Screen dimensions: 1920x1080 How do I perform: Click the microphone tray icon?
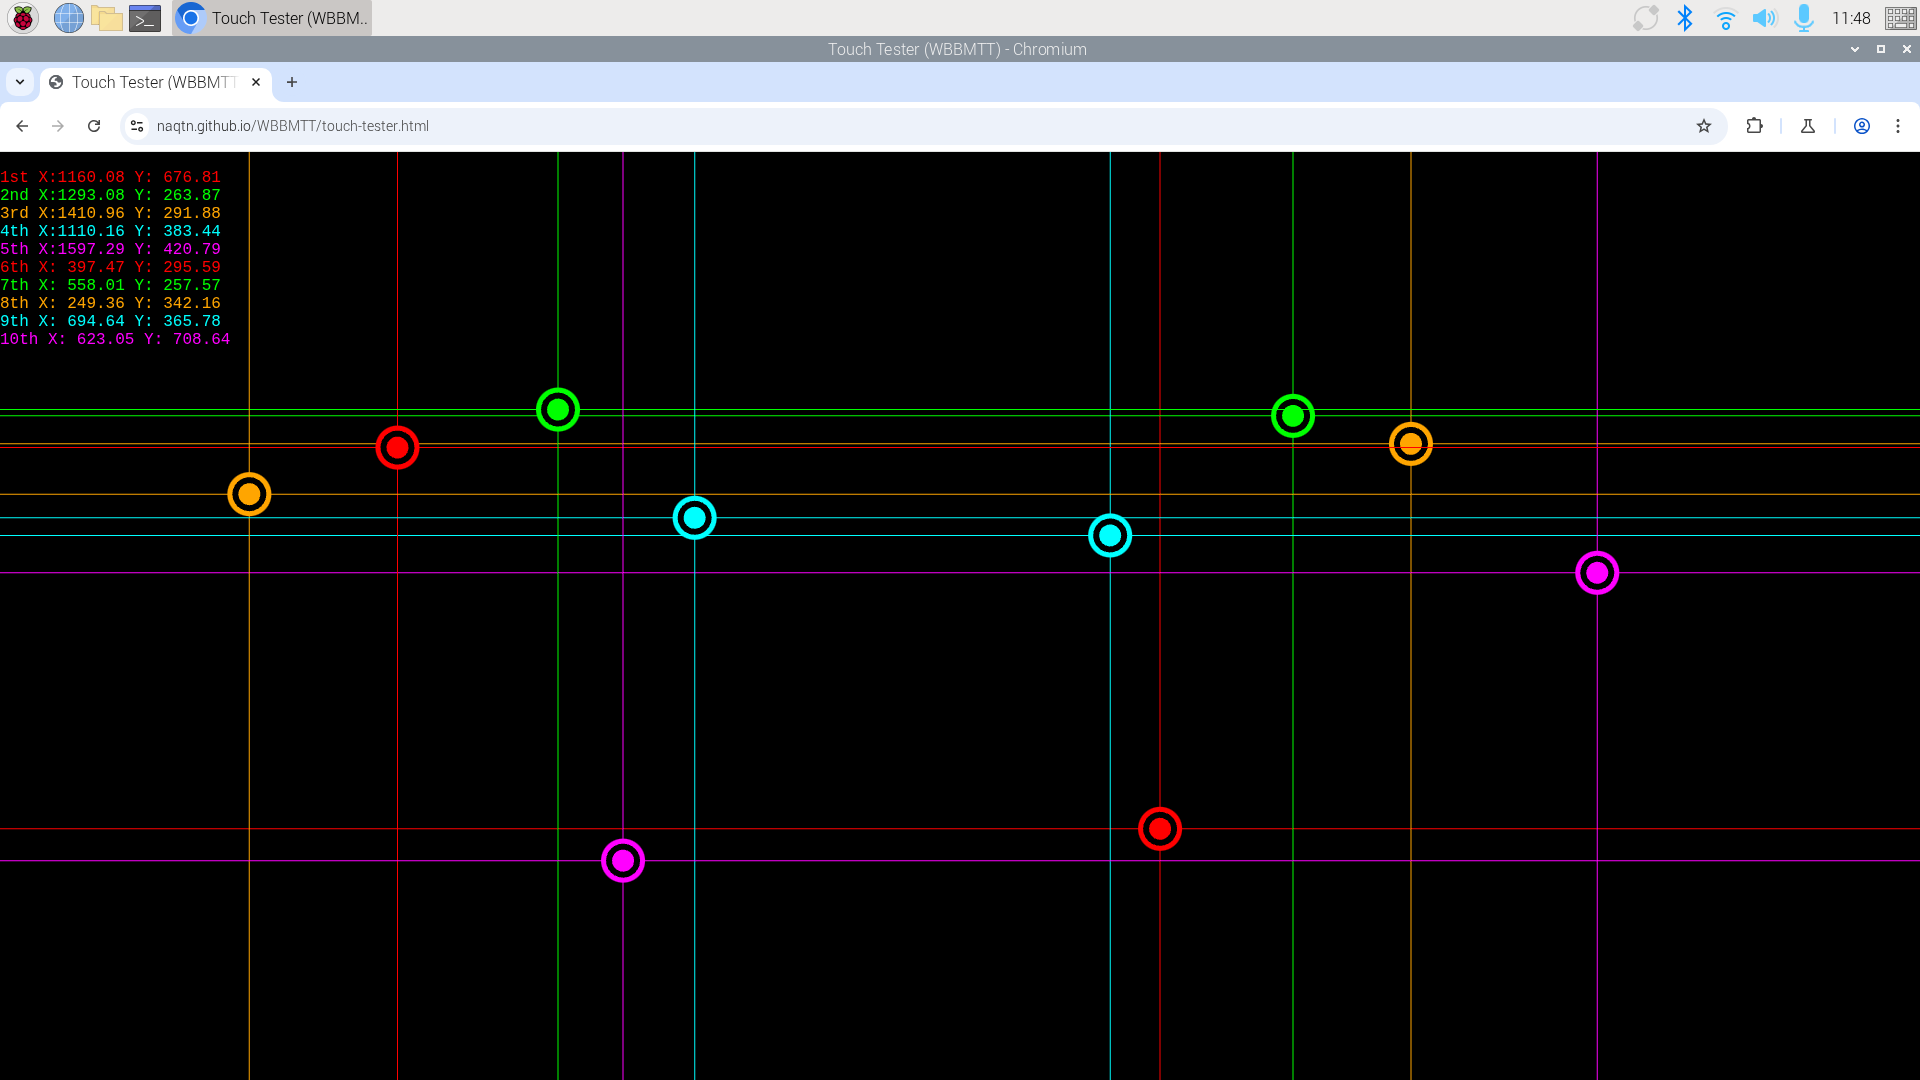(1804, 18)
